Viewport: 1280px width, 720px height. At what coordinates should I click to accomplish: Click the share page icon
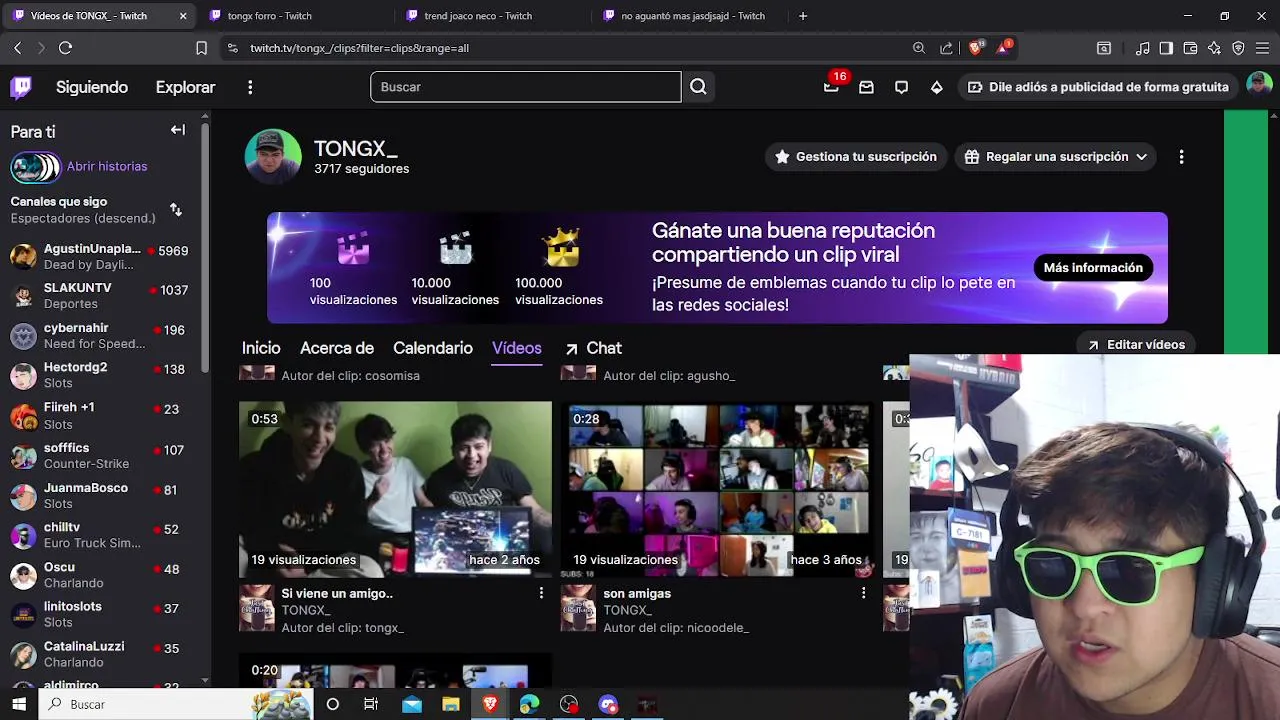946,48
